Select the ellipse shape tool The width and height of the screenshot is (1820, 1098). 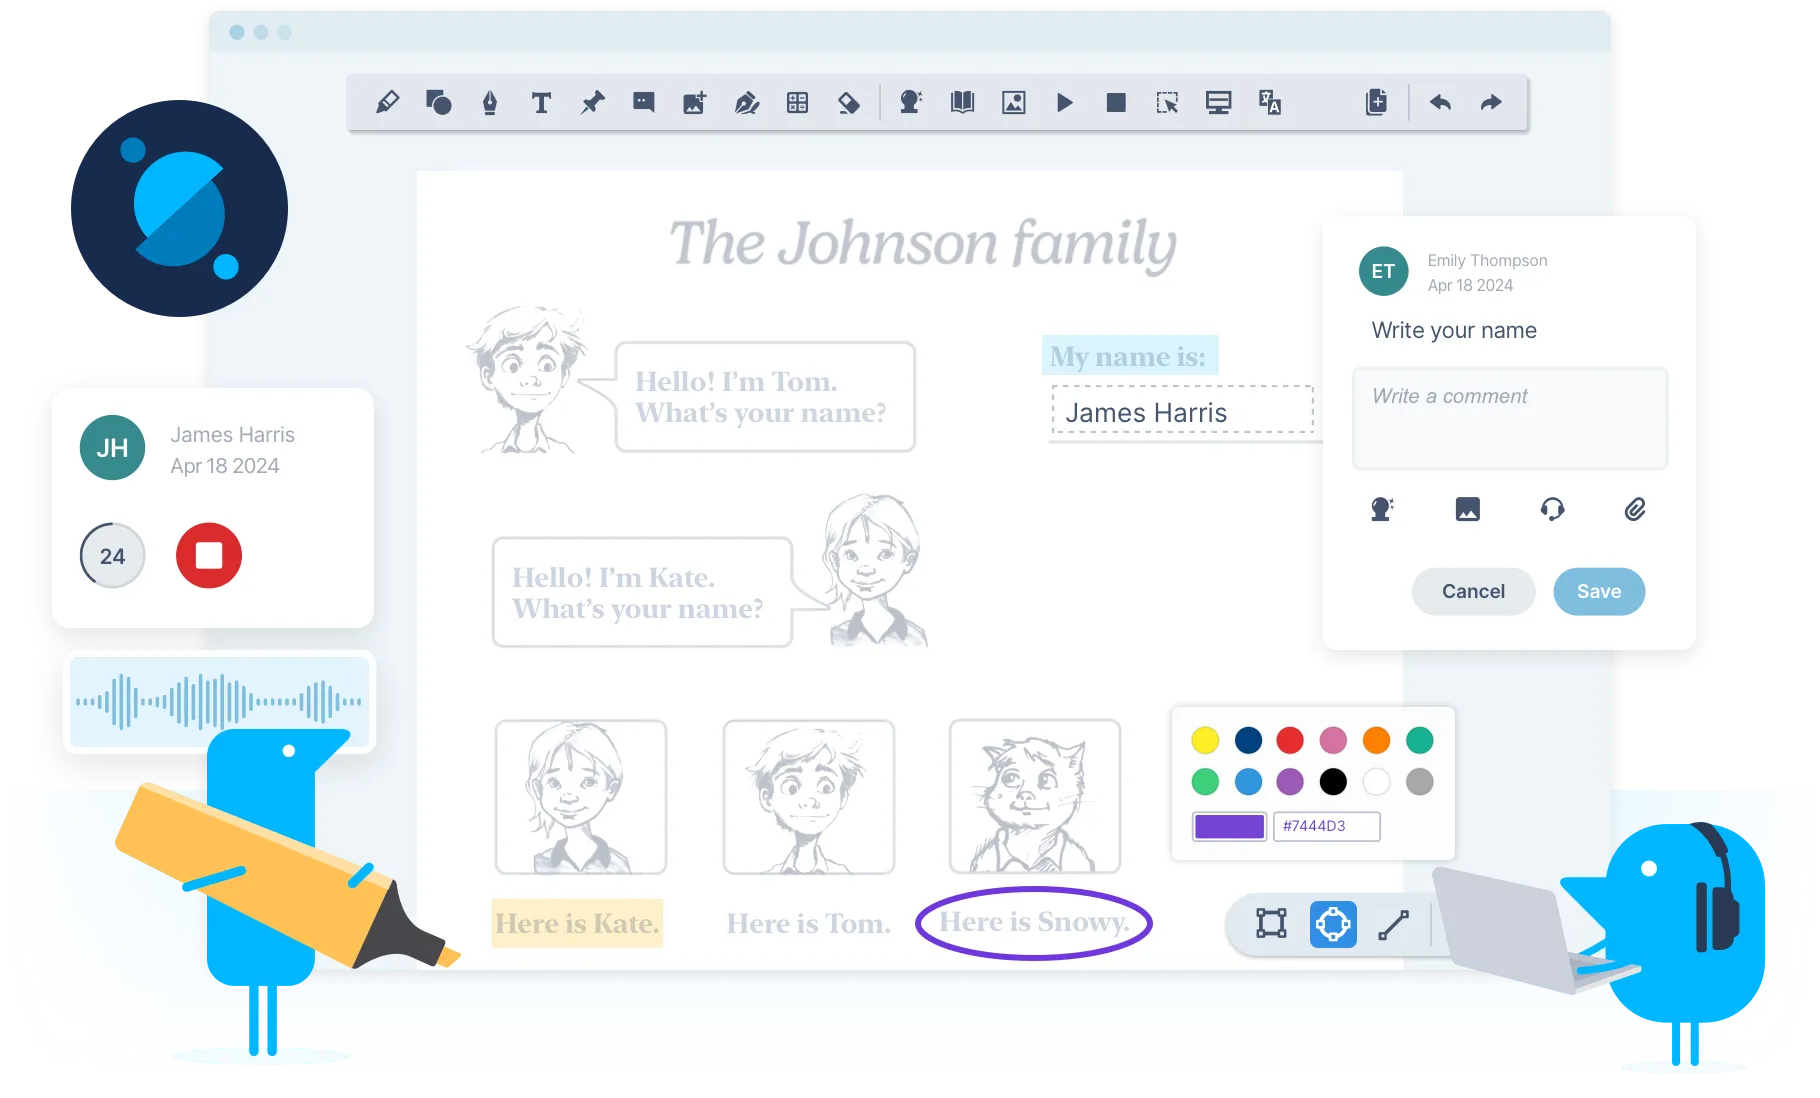click(x=1333, y=924)
